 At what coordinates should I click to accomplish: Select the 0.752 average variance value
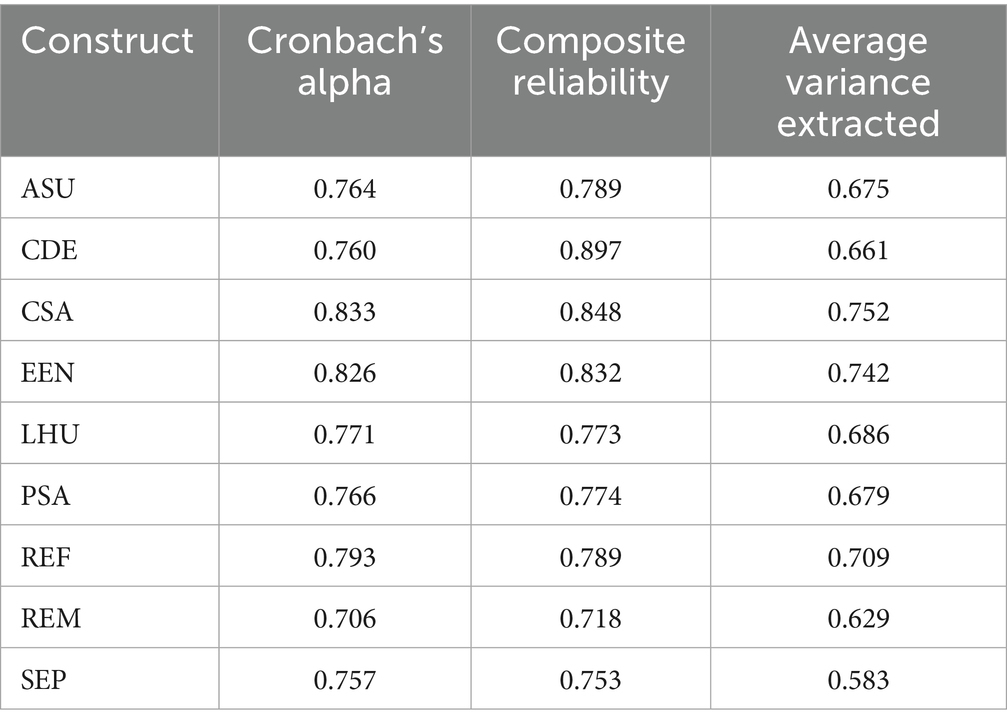coord(857,312)
